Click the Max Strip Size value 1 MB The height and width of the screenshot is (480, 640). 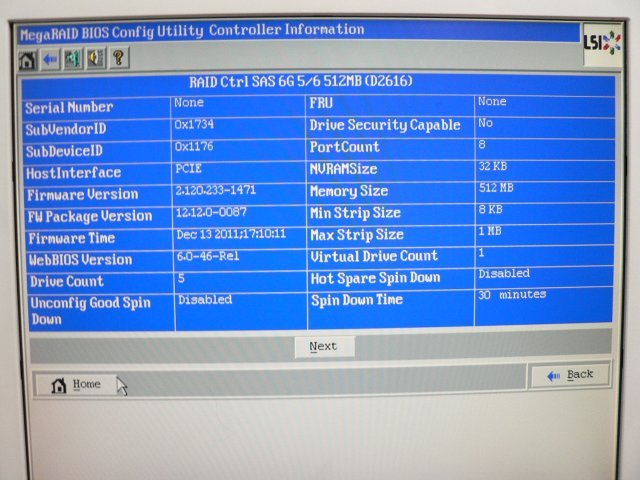coord(489,231)
